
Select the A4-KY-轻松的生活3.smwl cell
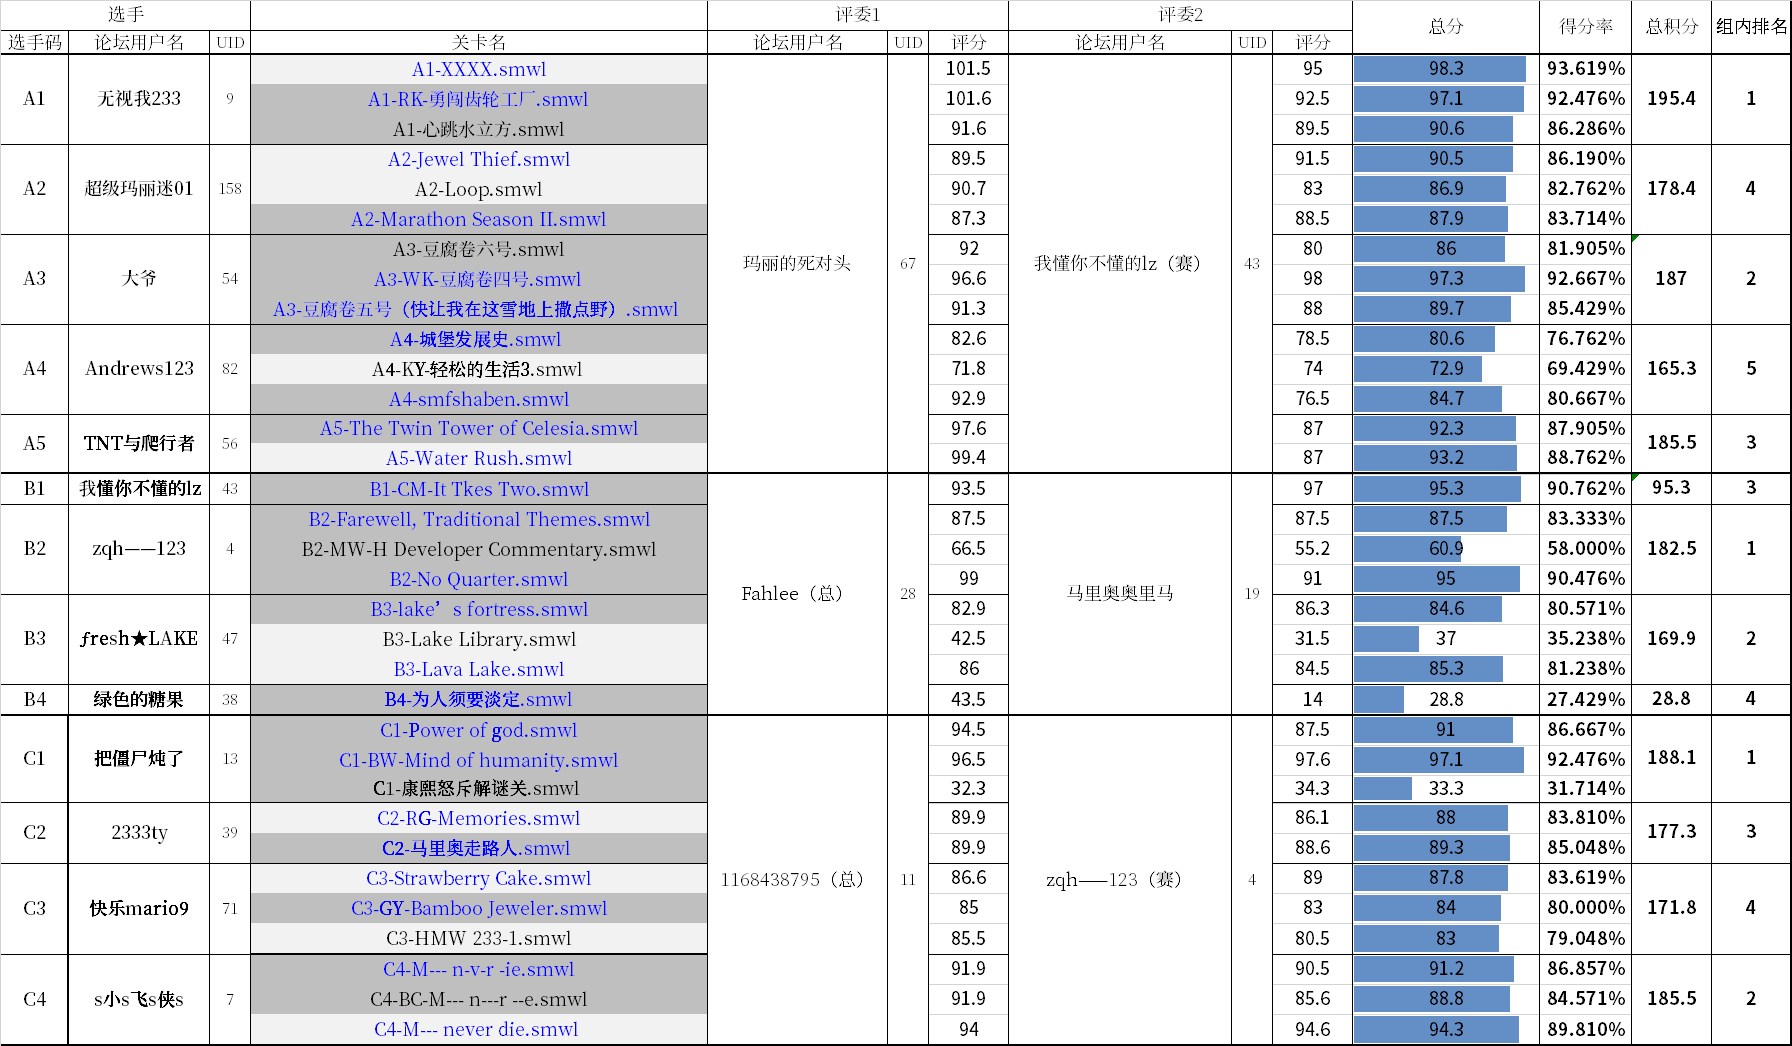tap(479, 369)
